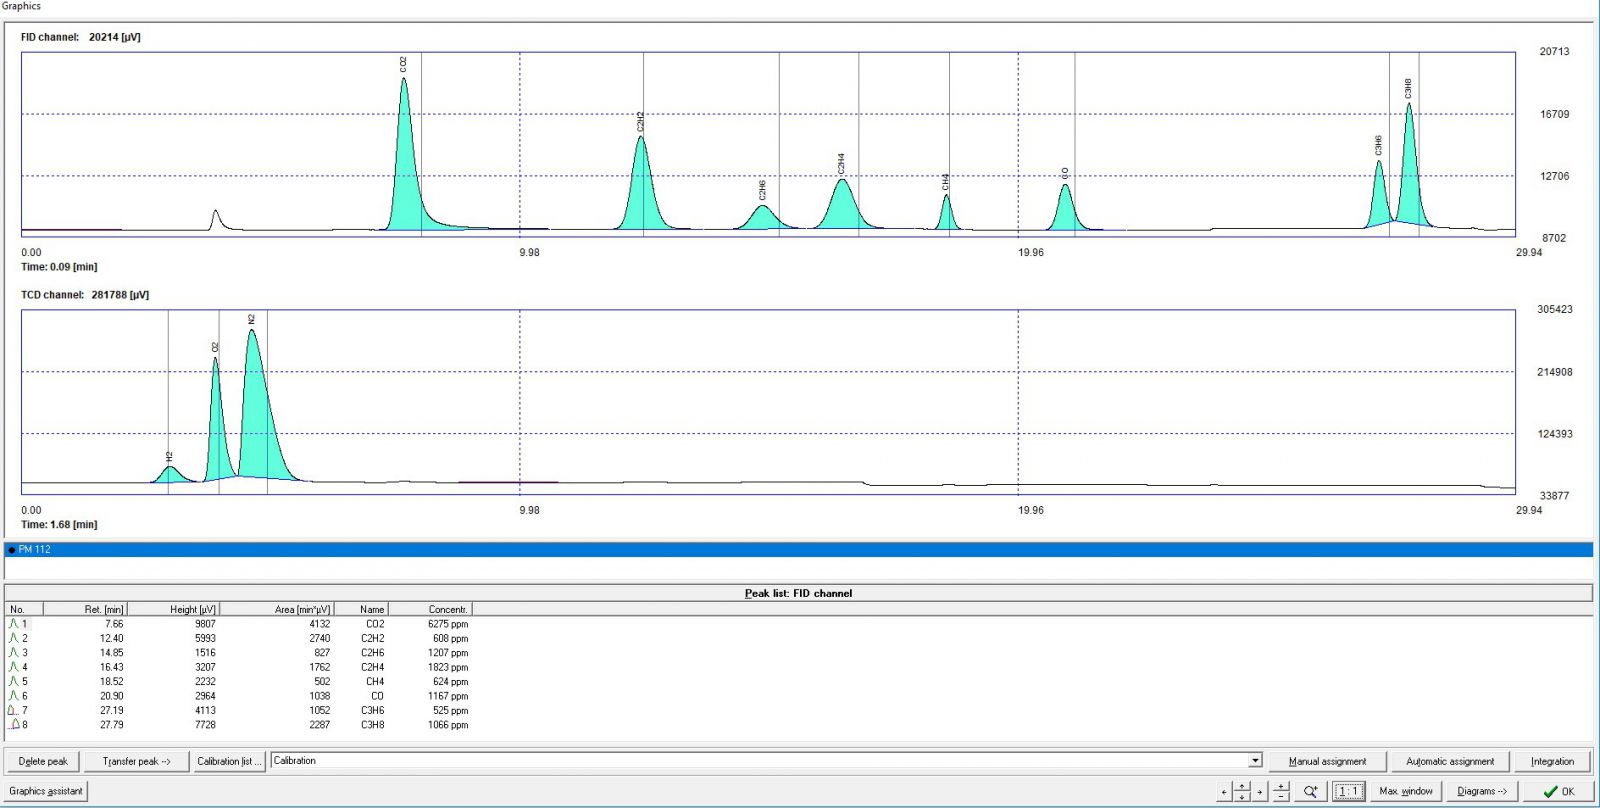Click the scroll left arrow button
This screenshot has width=1600, height=808.
(1224, 792)
